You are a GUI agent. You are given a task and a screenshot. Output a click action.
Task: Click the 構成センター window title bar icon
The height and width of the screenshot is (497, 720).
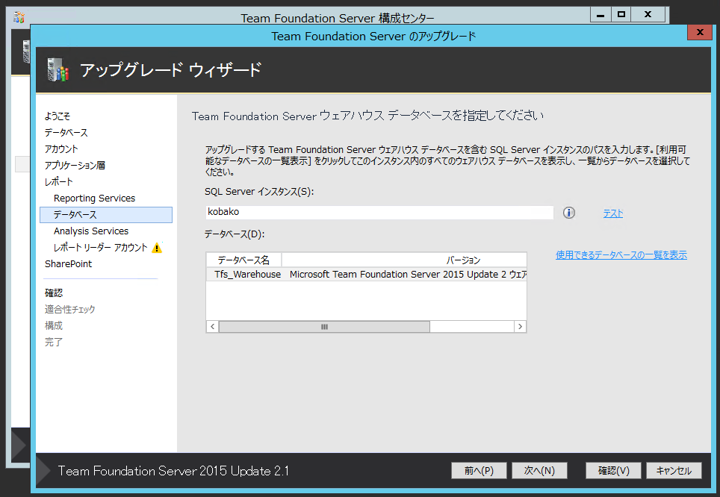pos(19,17)
